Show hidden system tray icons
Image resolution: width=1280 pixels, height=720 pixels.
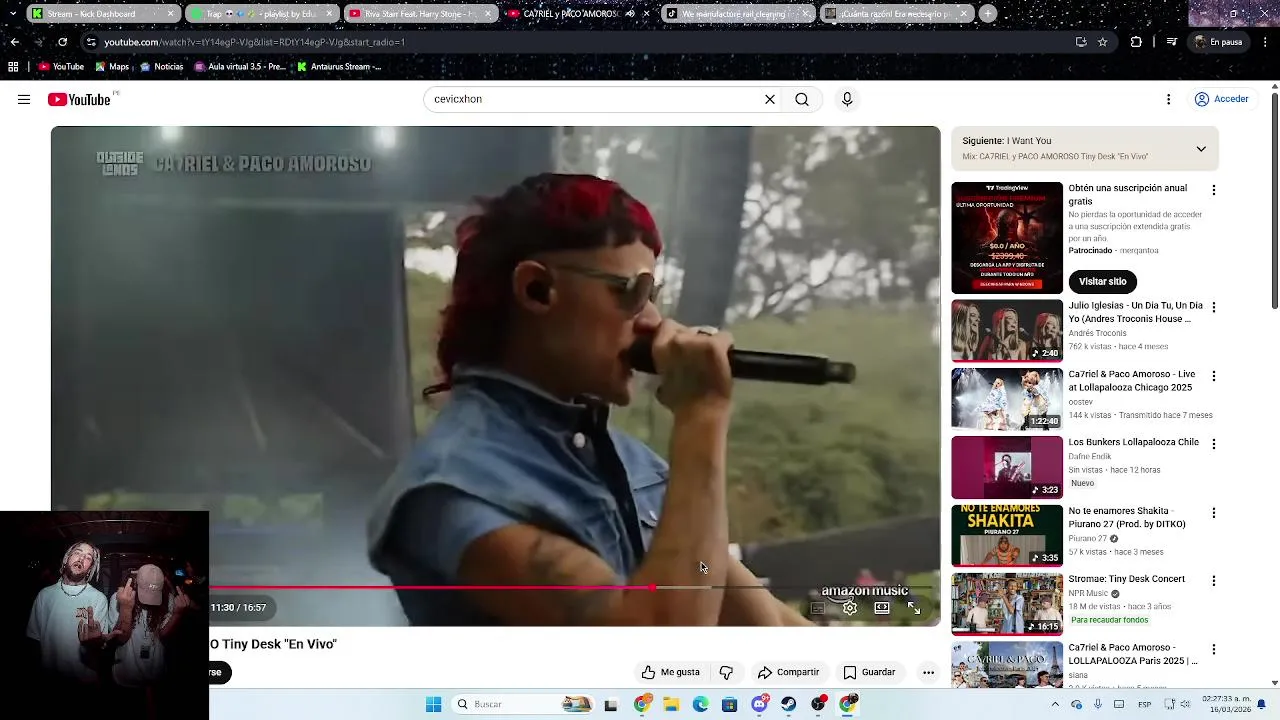(1054, 704)
